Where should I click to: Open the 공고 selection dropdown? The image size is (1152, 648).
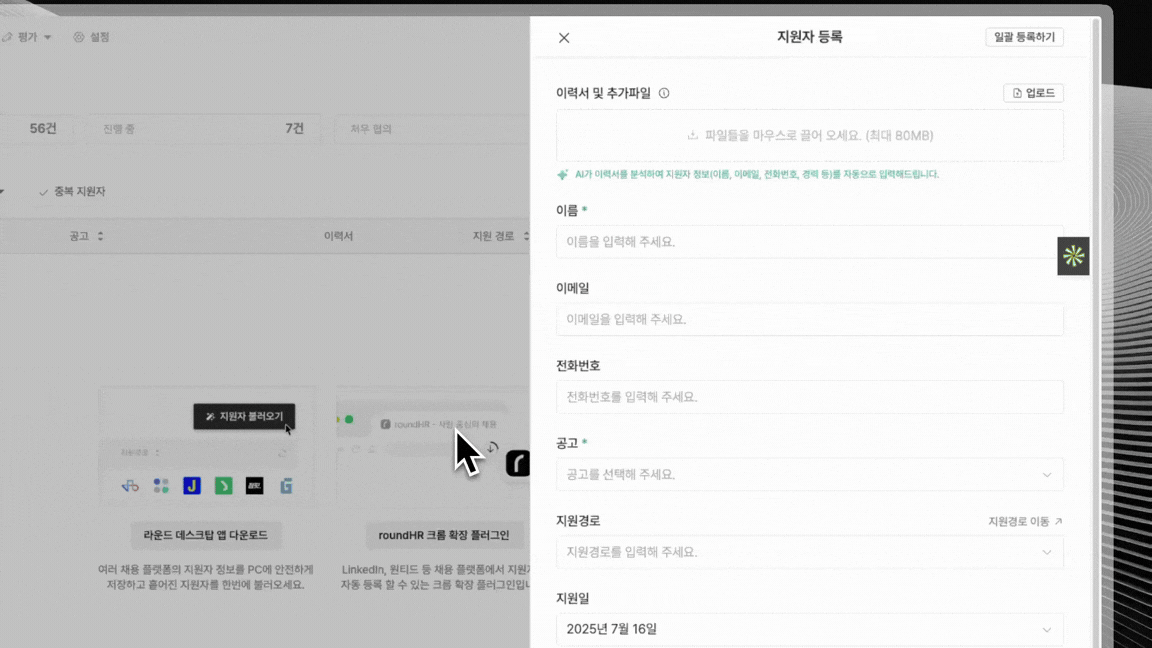809,474
